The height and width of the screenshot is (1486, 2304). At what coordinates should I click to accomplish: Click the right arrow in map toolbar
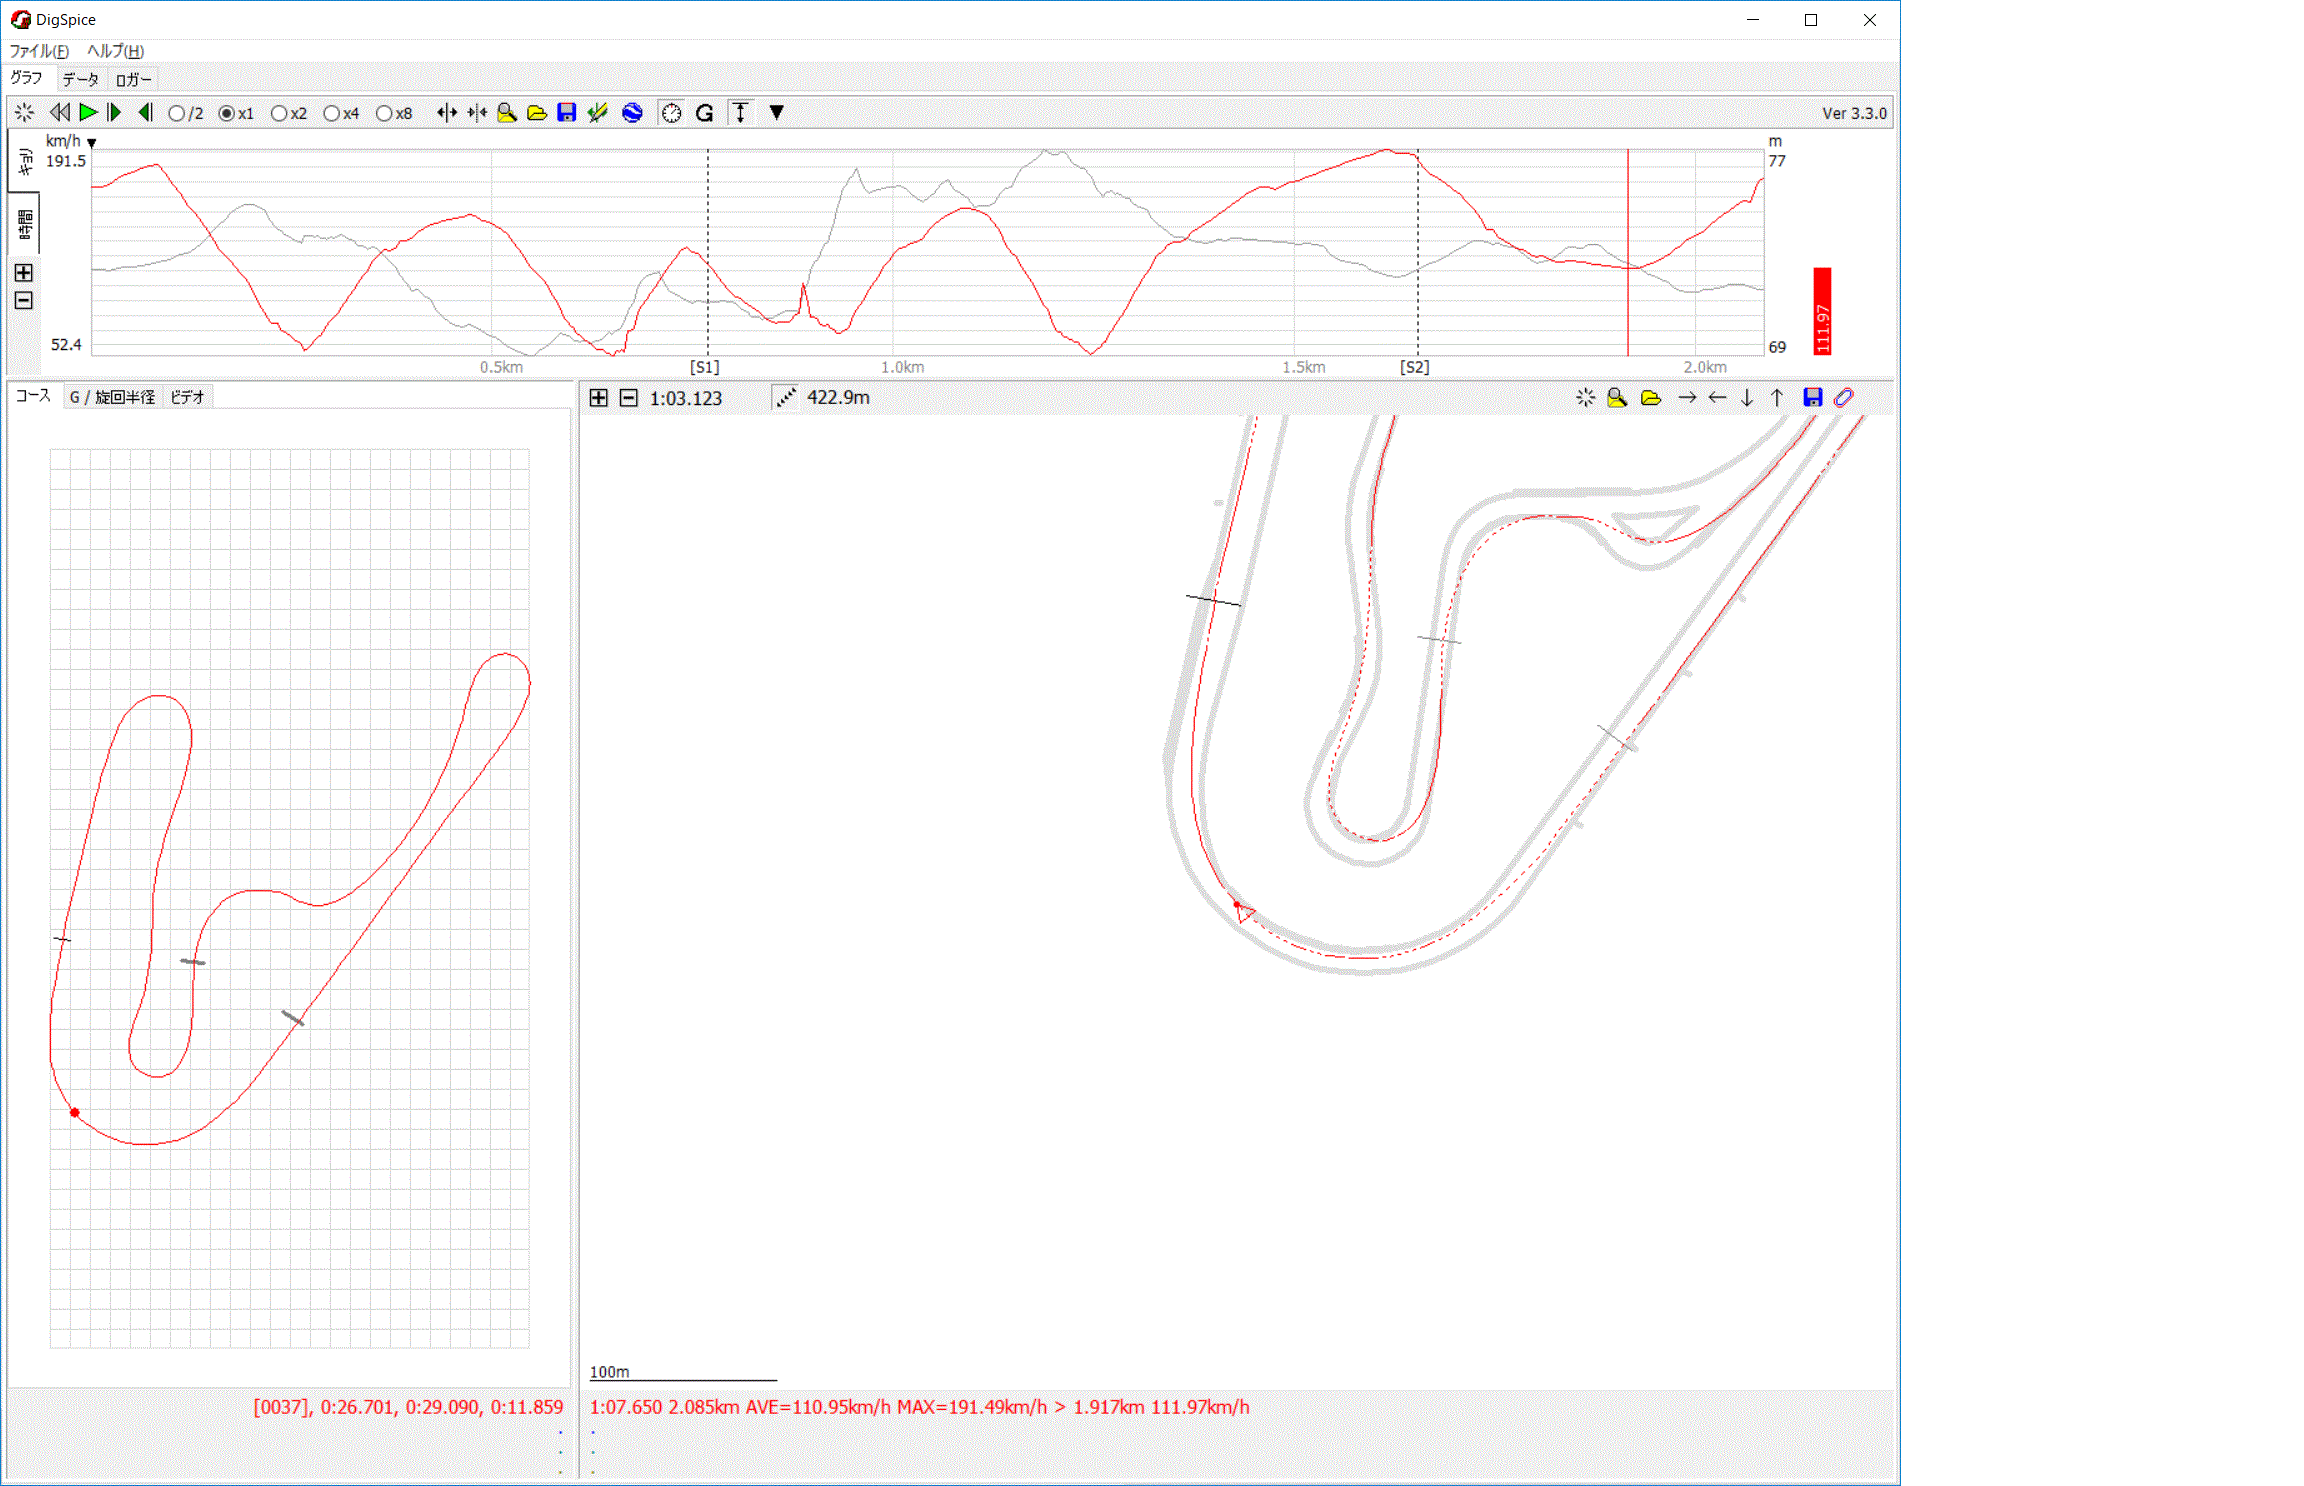click(1687, 398)
